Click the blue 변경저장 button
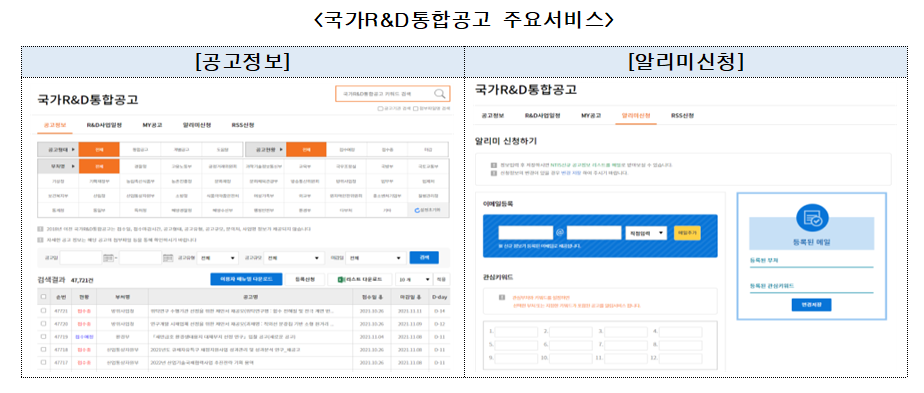This screenshot has width=924, height=393. tap(811, 305)
